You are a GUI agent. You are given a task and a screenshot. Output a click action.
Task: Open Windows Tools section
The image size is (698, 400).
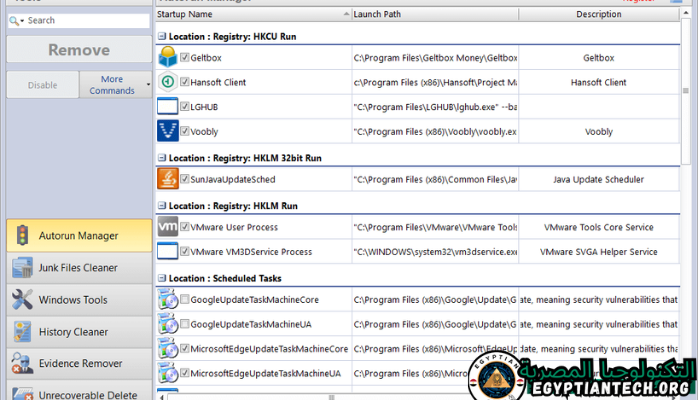click(x=79, y=299)
